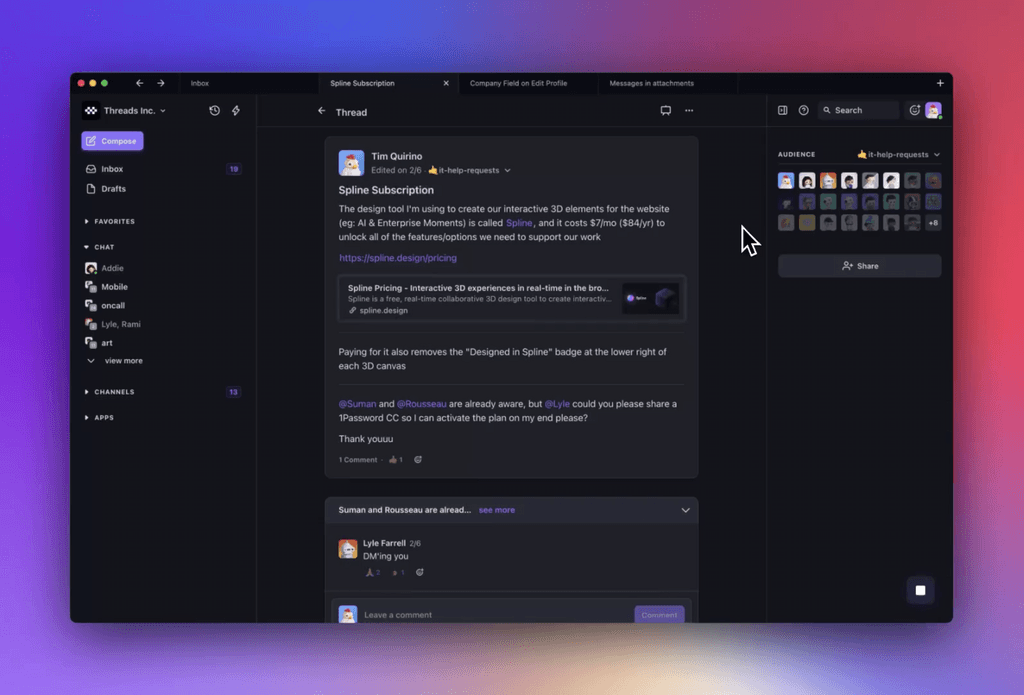
Task: Close the Spline Subscription tab
Action: tap(446, 83)
